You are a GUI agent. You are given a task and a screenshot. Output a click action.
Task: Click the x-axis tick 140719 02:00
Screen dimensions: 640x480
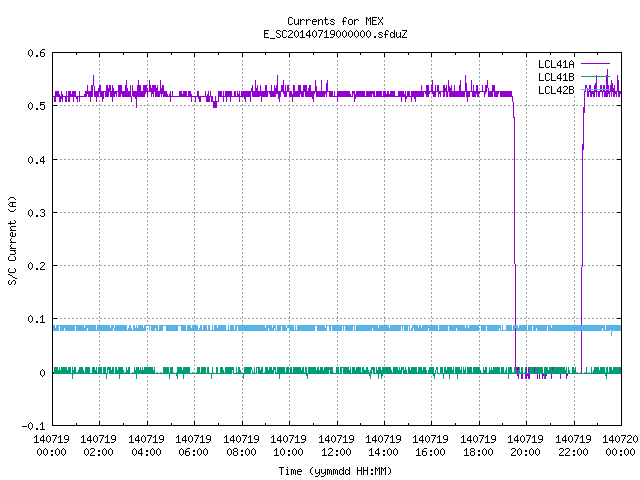[98, 446]
